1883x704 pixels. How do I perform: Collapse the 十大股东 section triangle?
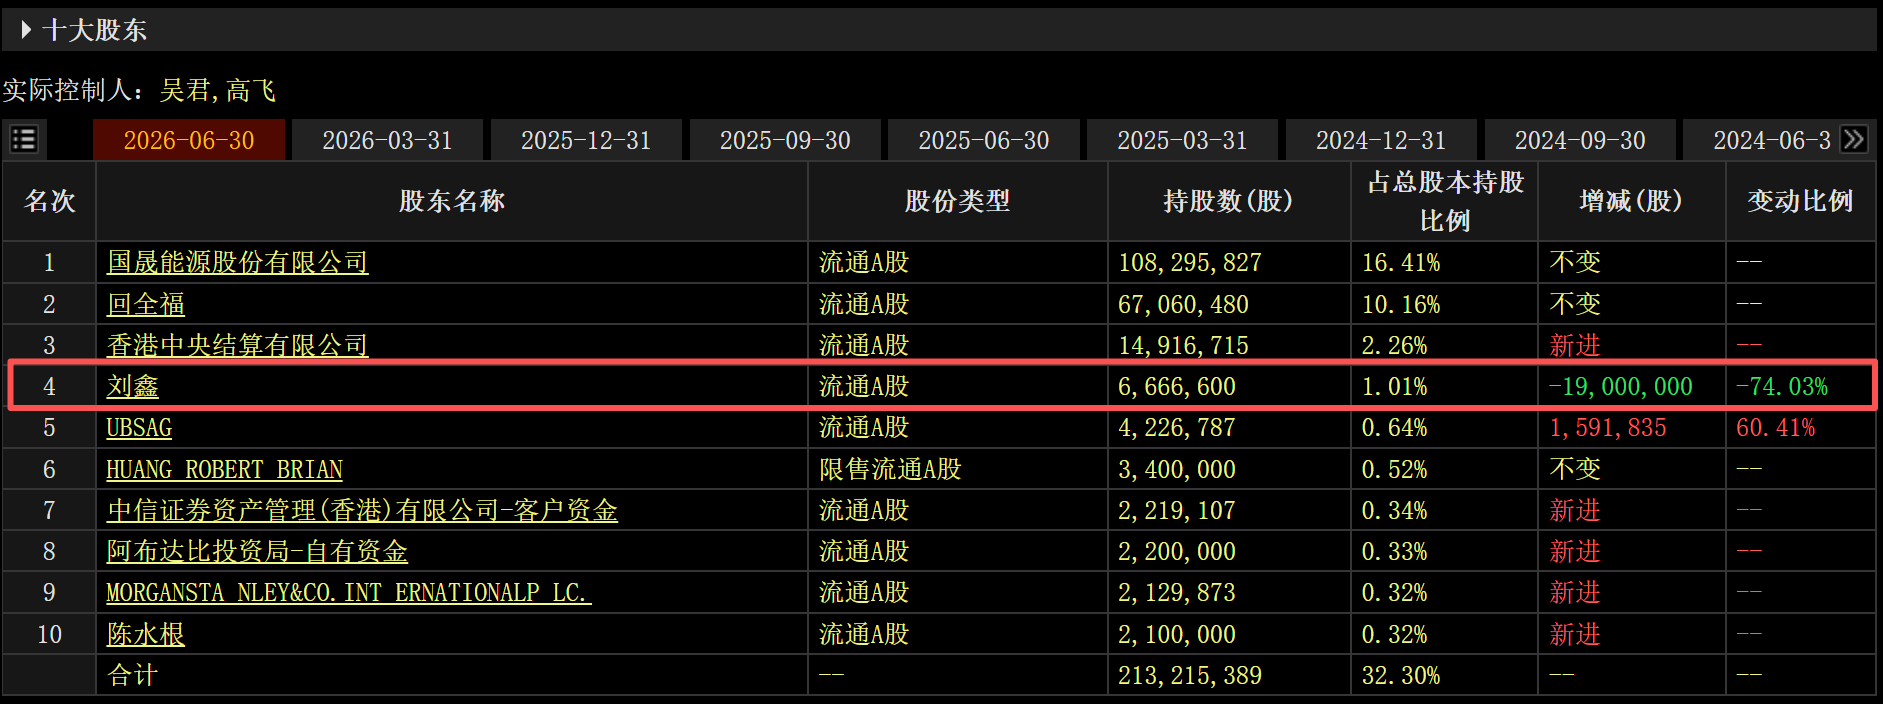(26, 30)
